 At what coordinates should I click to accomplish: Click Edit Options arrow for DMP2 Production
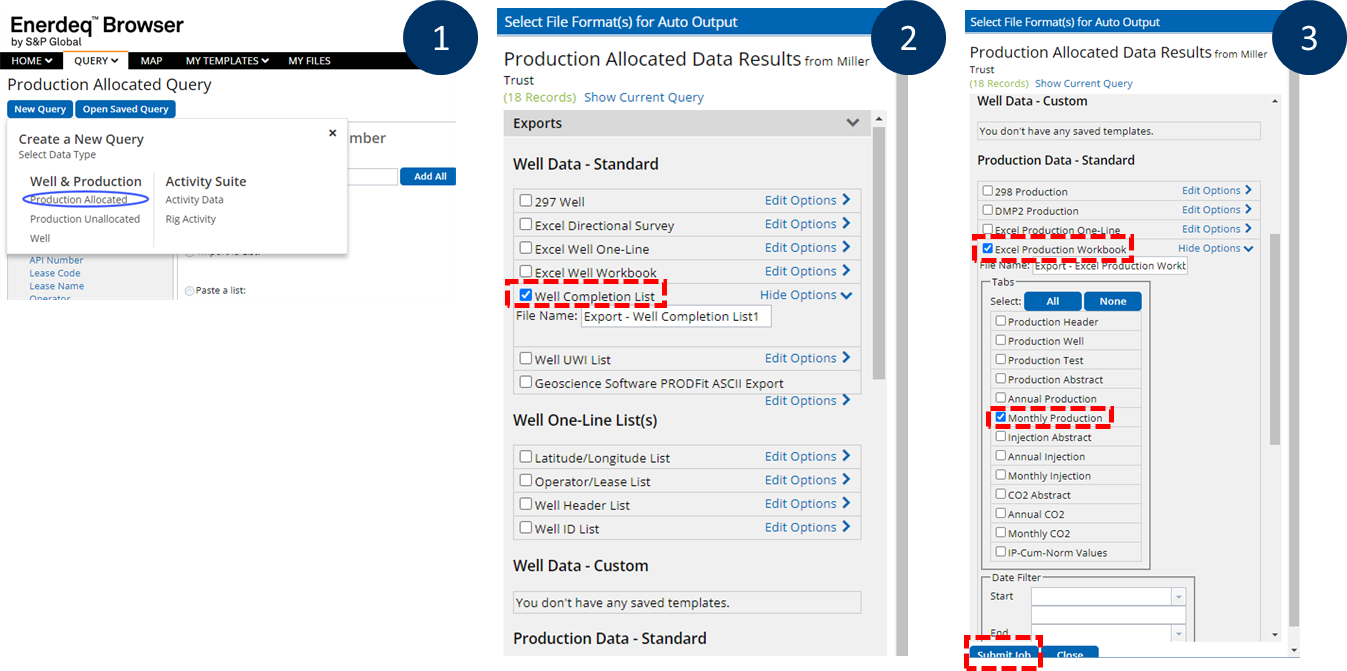(x=1248, y=210)
